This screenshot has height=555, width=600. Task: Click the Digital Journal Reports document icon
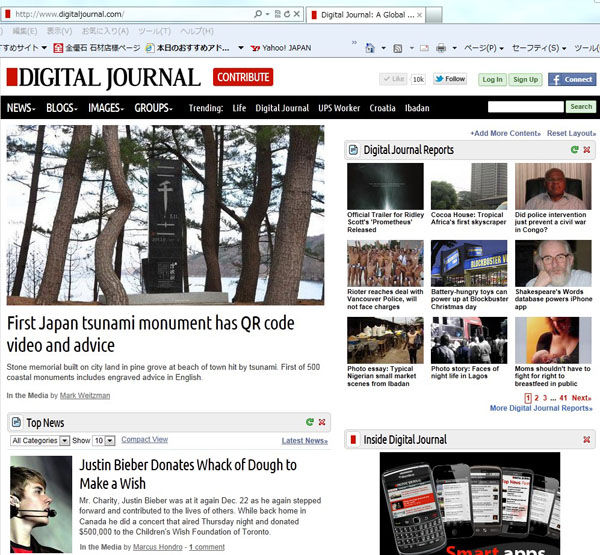[x=353, y=150]
